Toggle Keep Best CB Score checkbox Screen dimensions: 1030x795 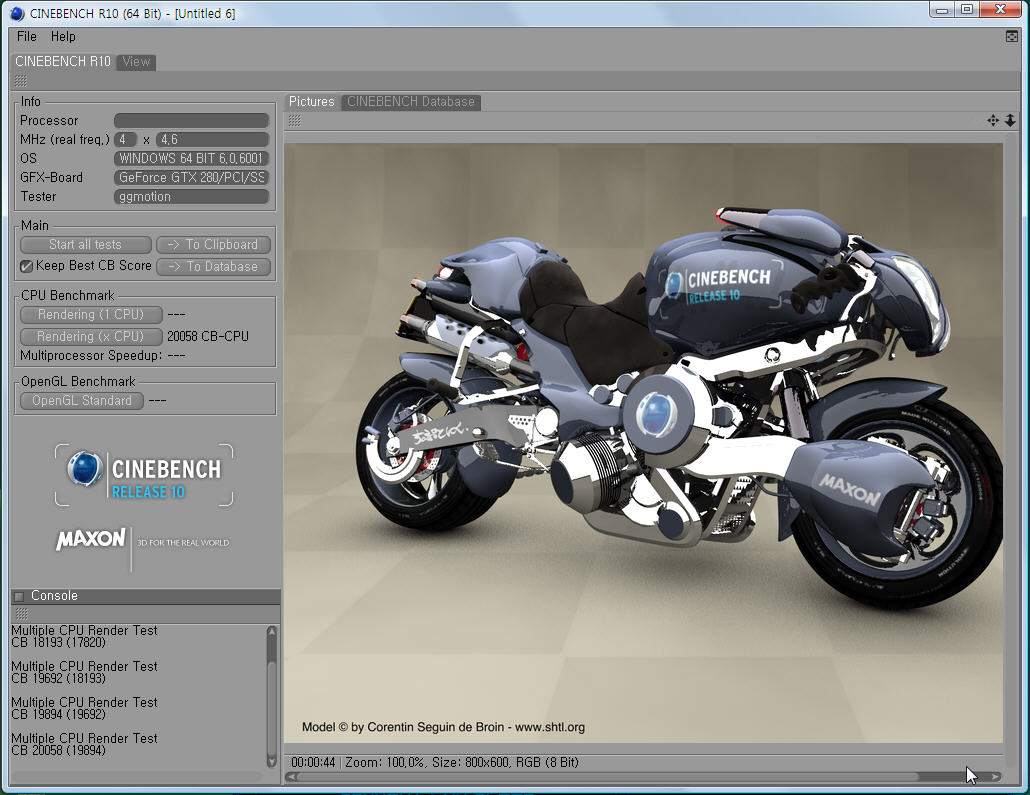26,266
